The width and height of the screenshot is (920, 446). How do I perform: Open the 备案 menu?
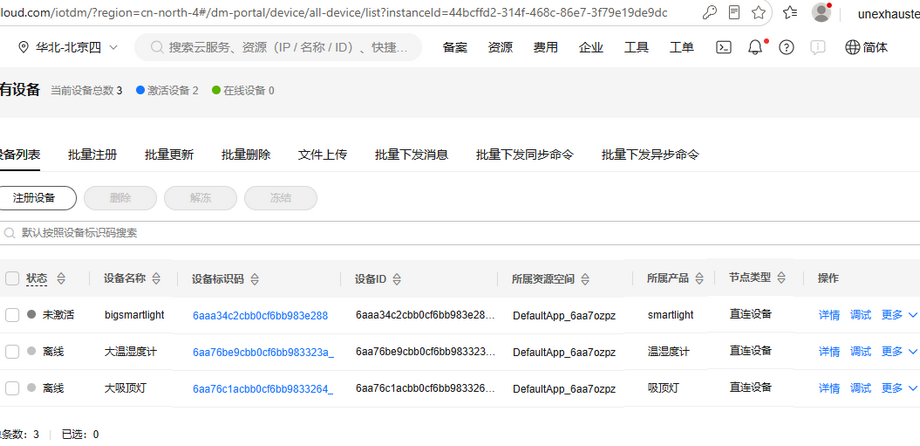(x=455, y=48)
